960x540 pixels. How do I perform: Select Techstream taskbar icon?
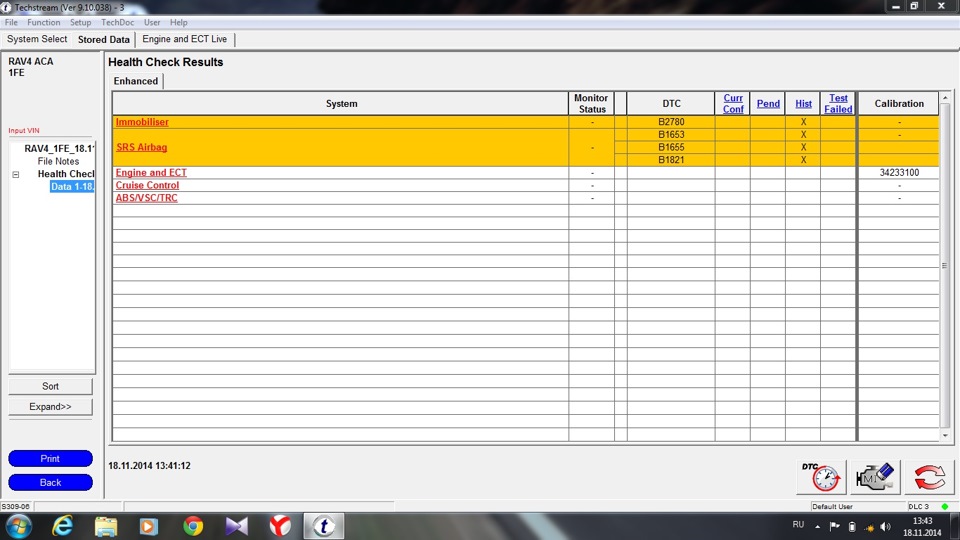[323, 526]
